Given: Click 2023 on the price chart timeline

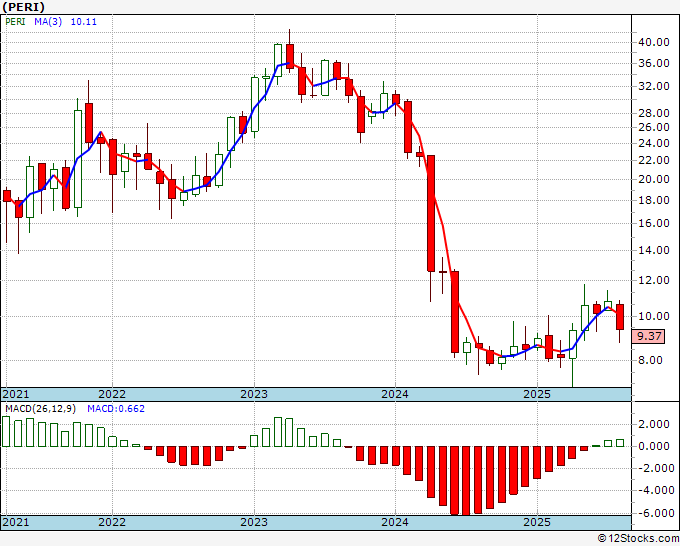Looking at the screenshot, I should pos(254,394).
